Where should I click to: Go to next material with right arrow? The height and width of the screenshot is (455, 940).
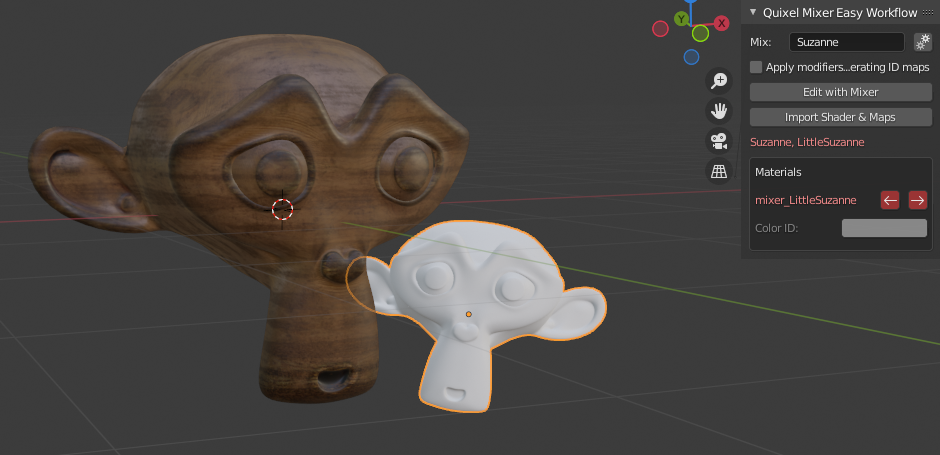918,200
